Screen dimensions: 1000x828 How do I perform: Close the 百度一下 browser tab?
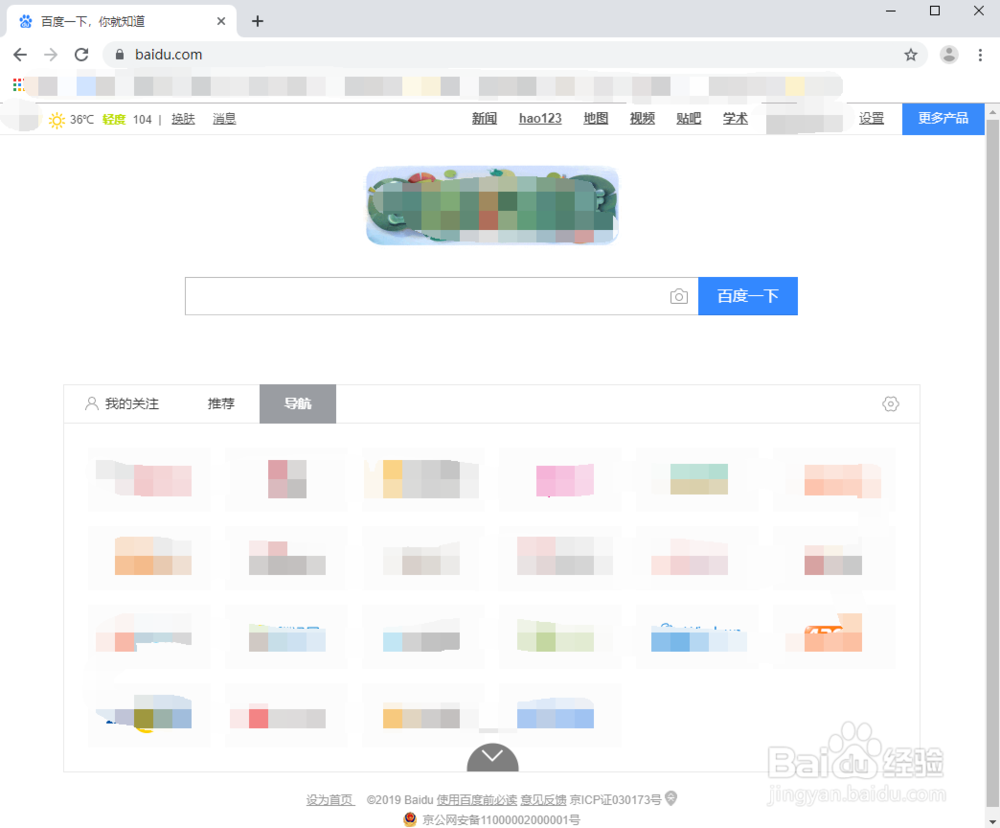pyautogui.click(x=221, y=21)
